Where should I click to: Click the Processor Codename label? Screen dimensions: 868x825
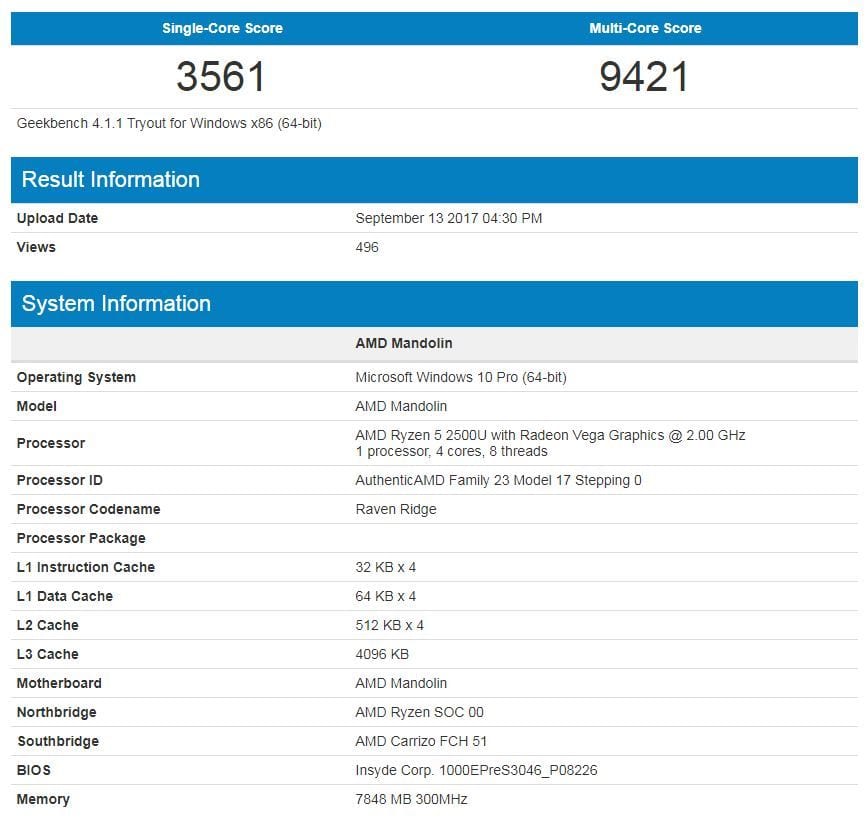pyautogui.click(x=88, y=509)
